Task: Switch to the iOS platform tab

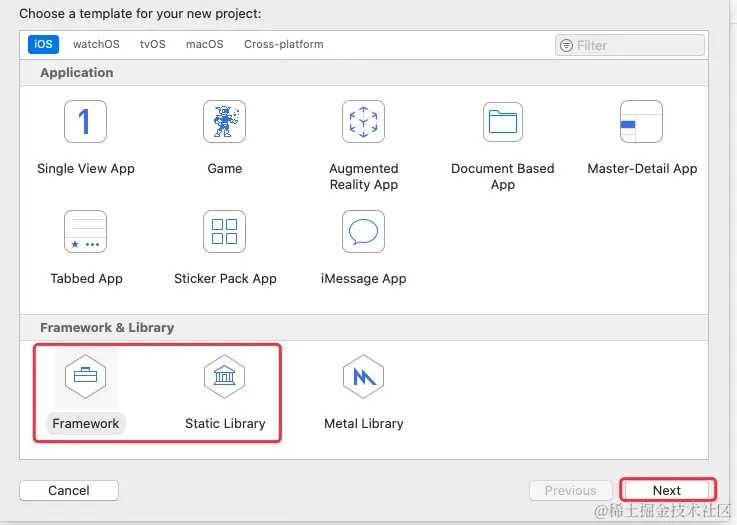Action: tap(43, 44)
